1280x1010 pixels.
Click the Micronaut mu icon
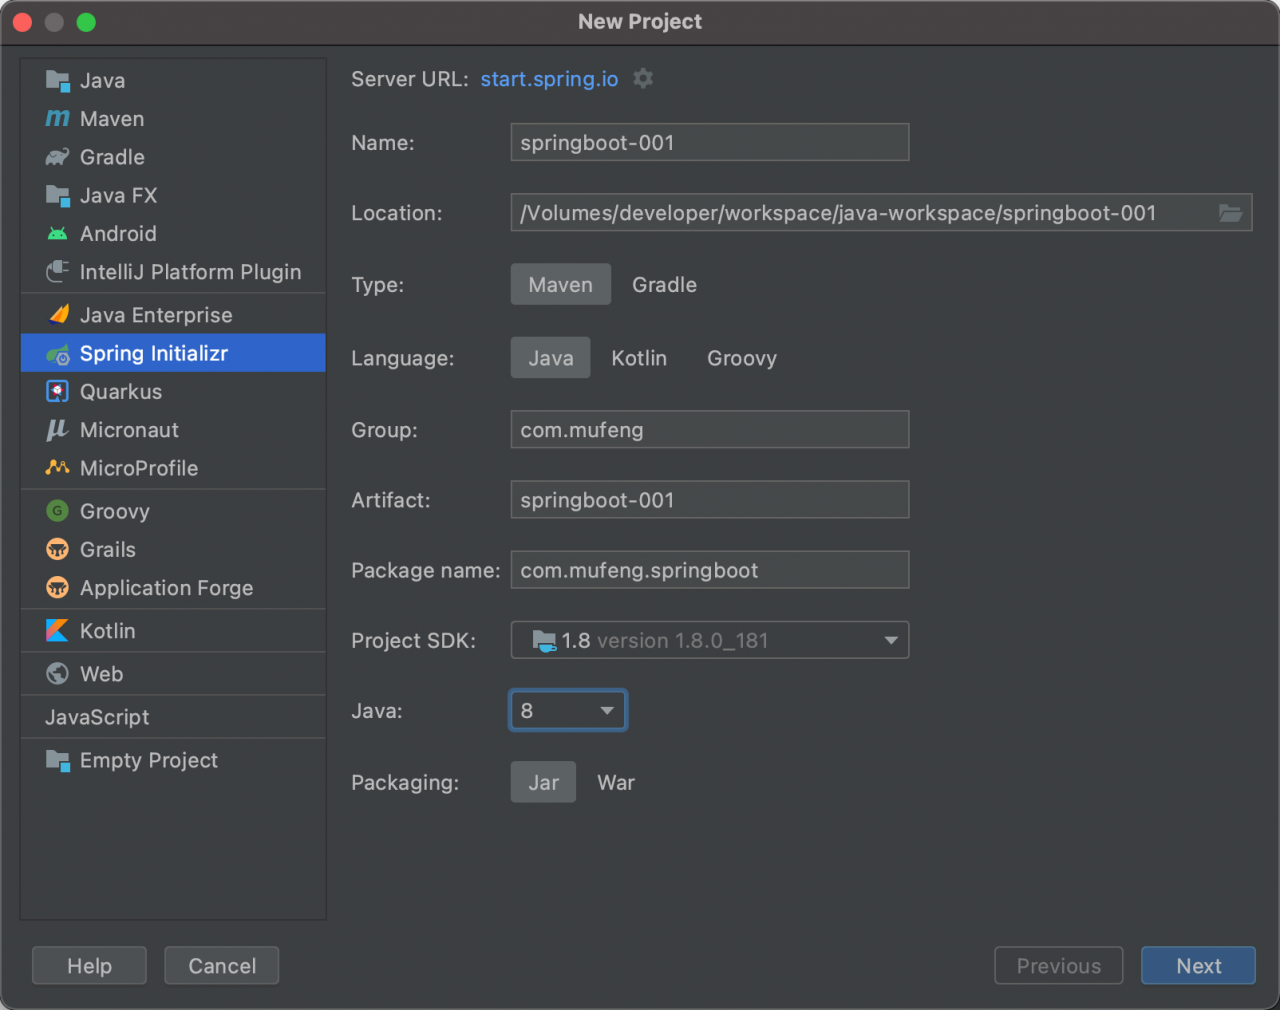57,430
